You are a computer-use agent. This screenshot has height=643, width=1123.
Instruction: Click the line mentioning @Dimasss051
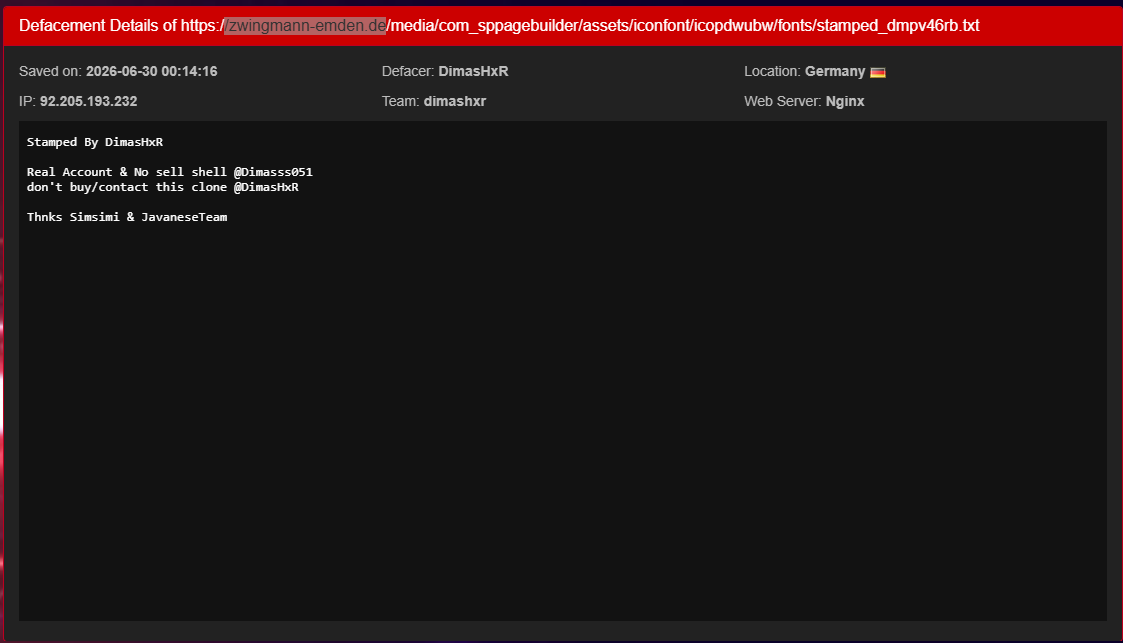[x=170, y=172]
